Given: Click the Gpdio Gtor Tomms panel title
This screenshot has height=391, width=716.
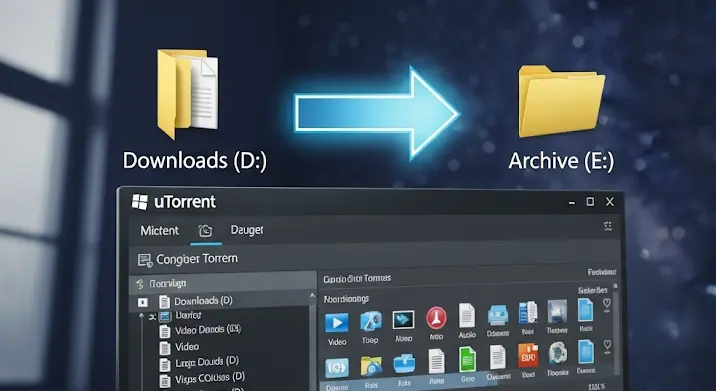Looking at the screenshot, I should (x=357, y=278).
